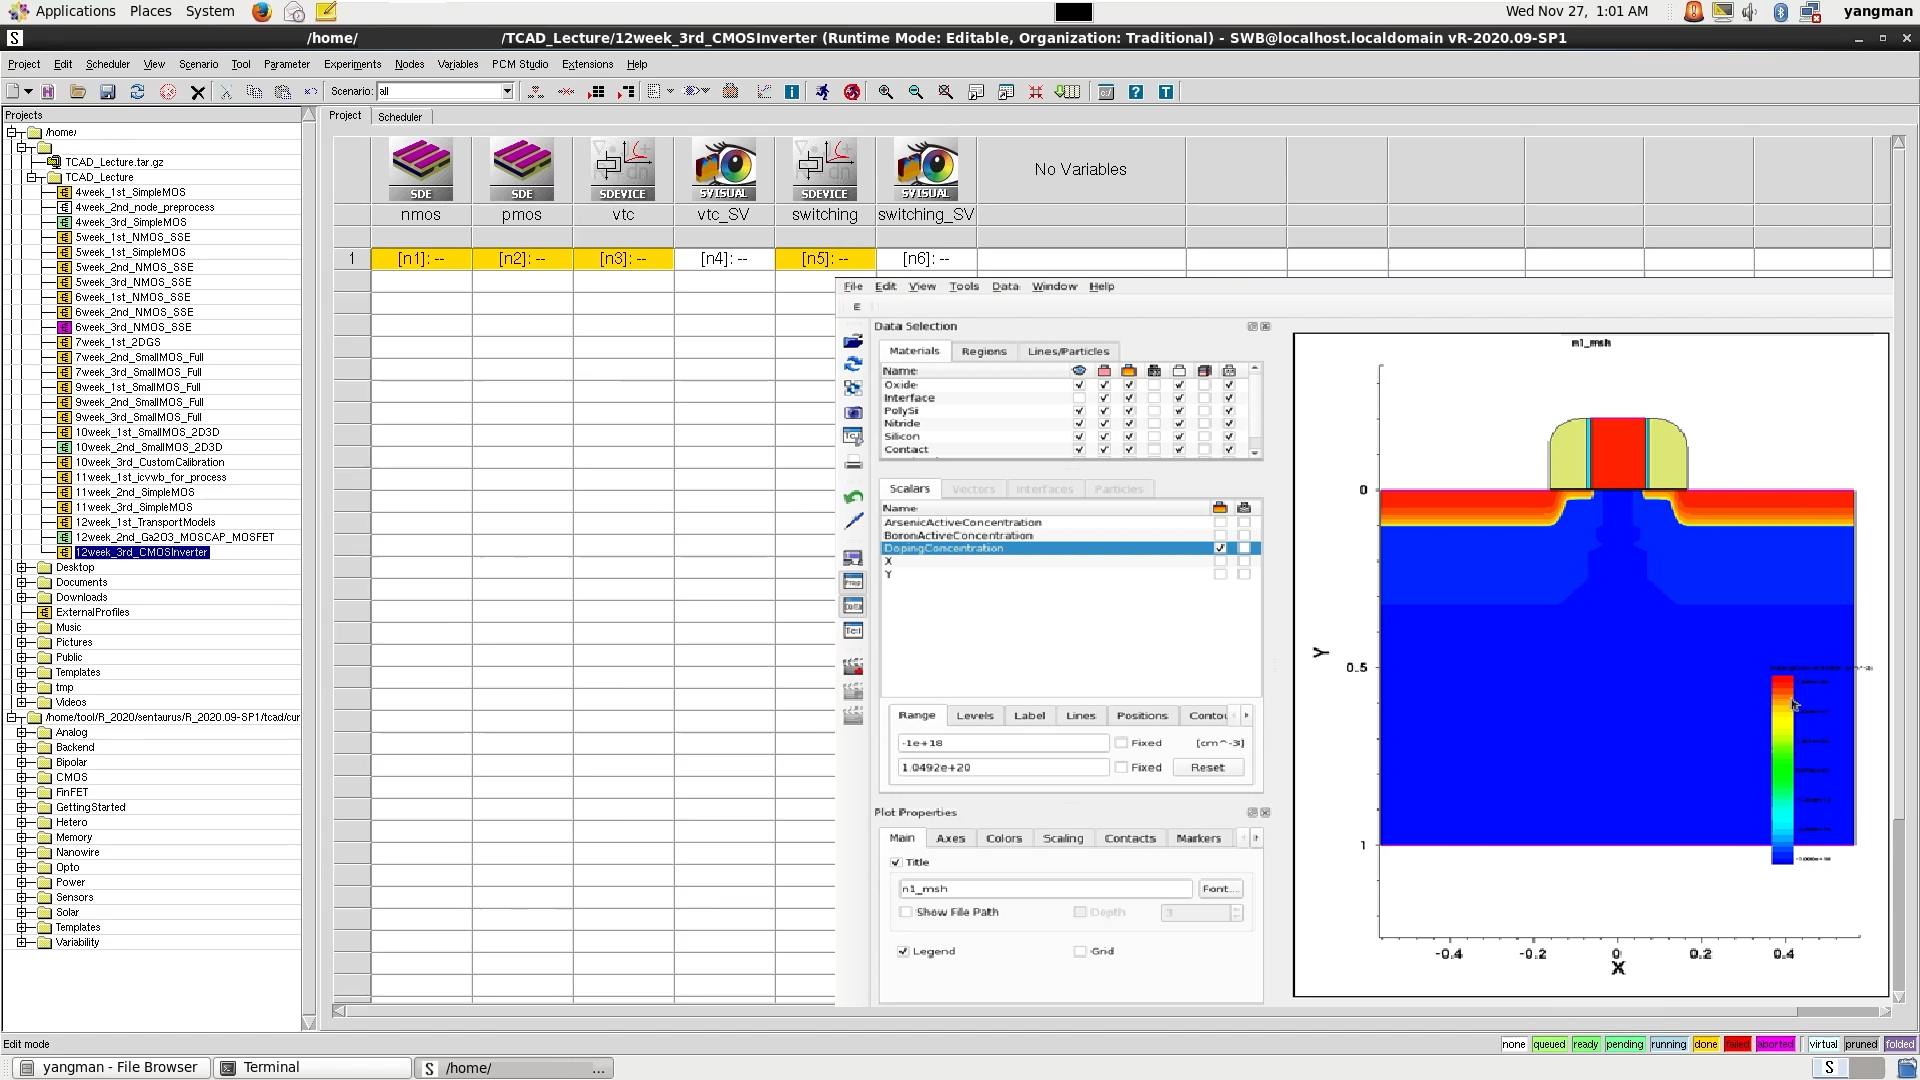This screenshot has height=1080, width=1920.
Task: Click the help question mark toolbar icon
Action: (x=1136, y=92)
